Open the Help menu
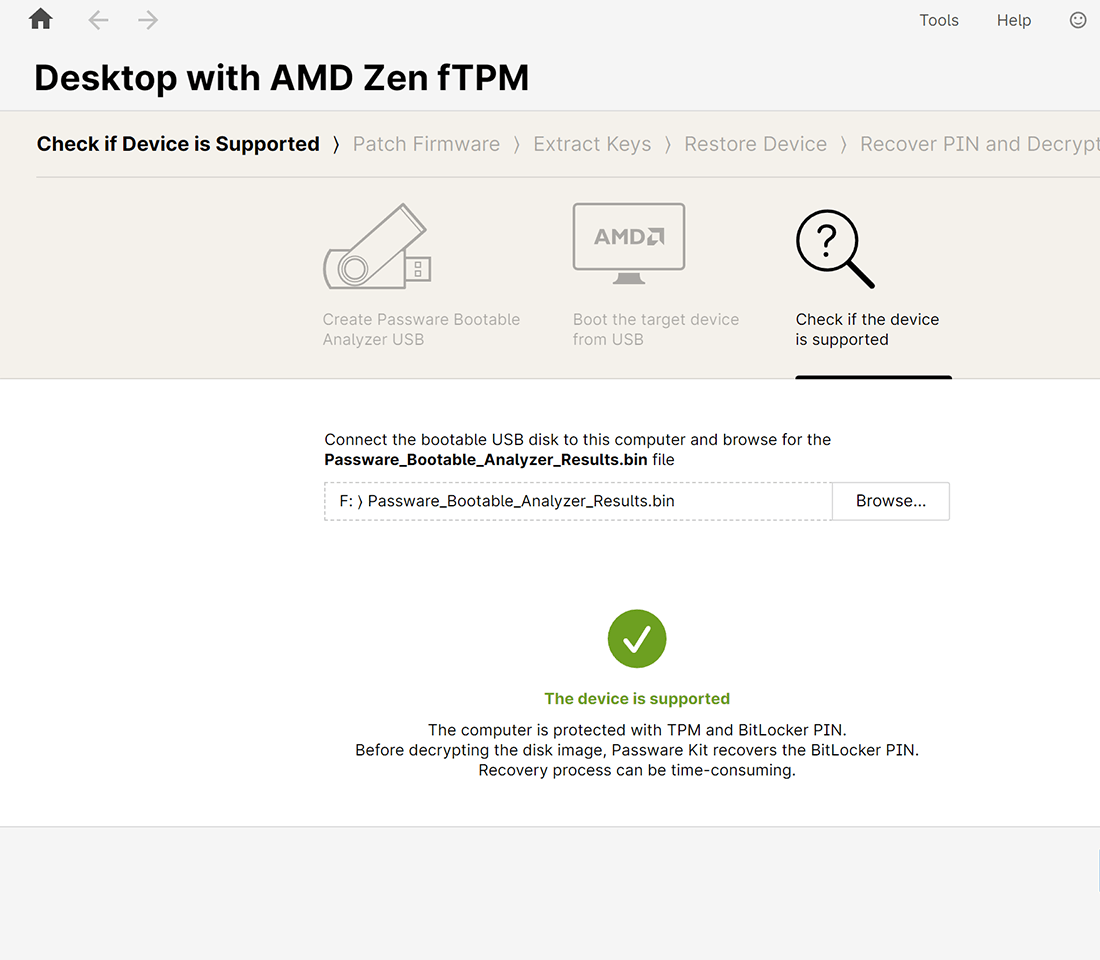Viewport: 1100px width, 960px height. 1013,20
